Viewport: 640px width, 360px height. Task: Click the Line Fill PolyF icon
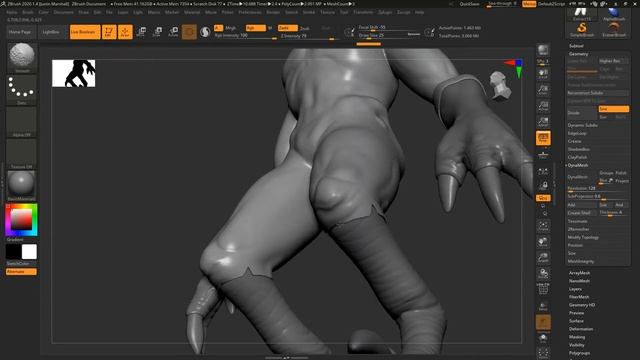click(x=543, y=289)
